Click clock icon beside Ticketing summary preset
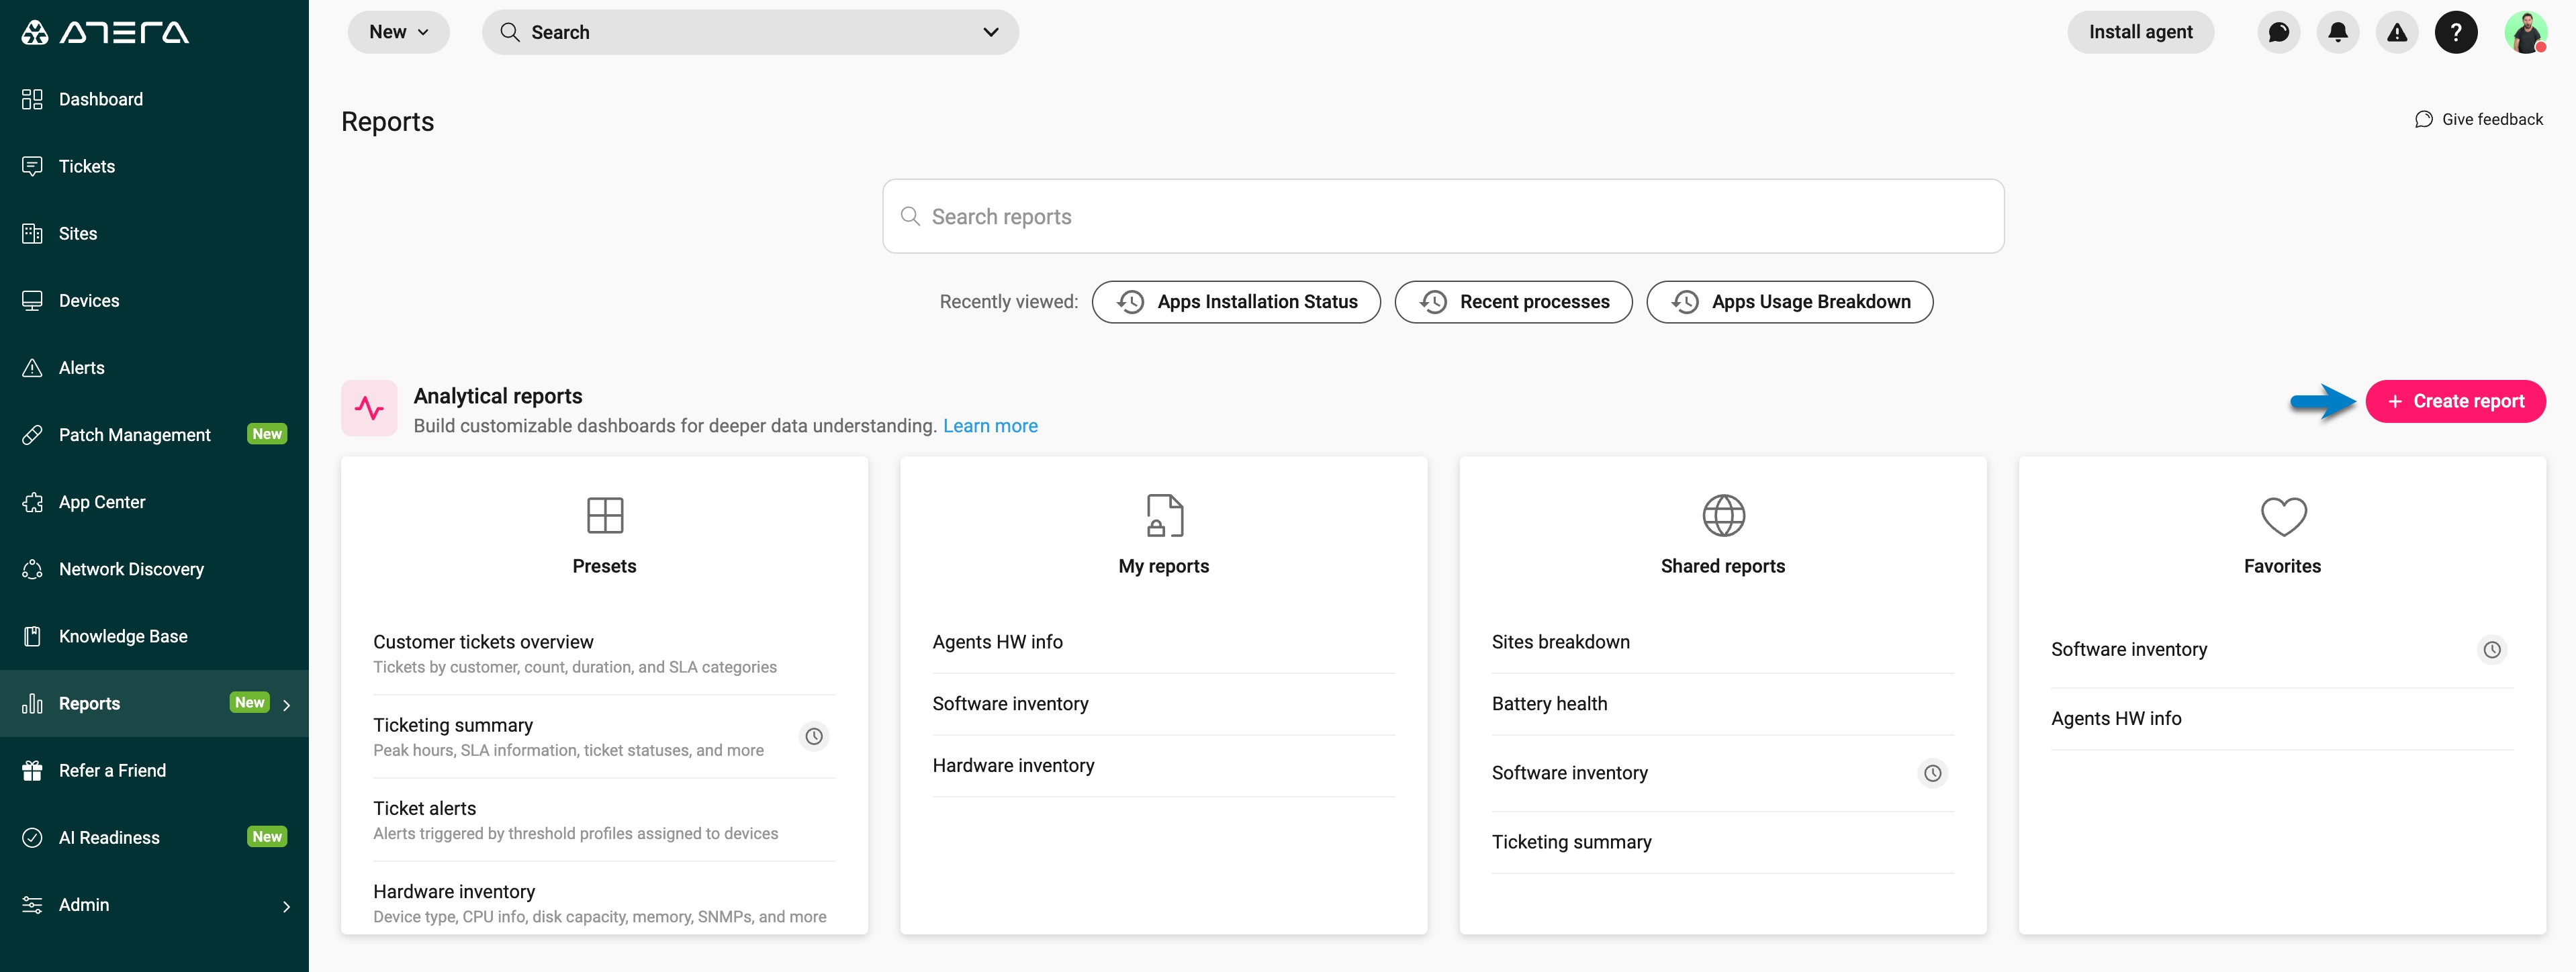 [x=815, y=737]
